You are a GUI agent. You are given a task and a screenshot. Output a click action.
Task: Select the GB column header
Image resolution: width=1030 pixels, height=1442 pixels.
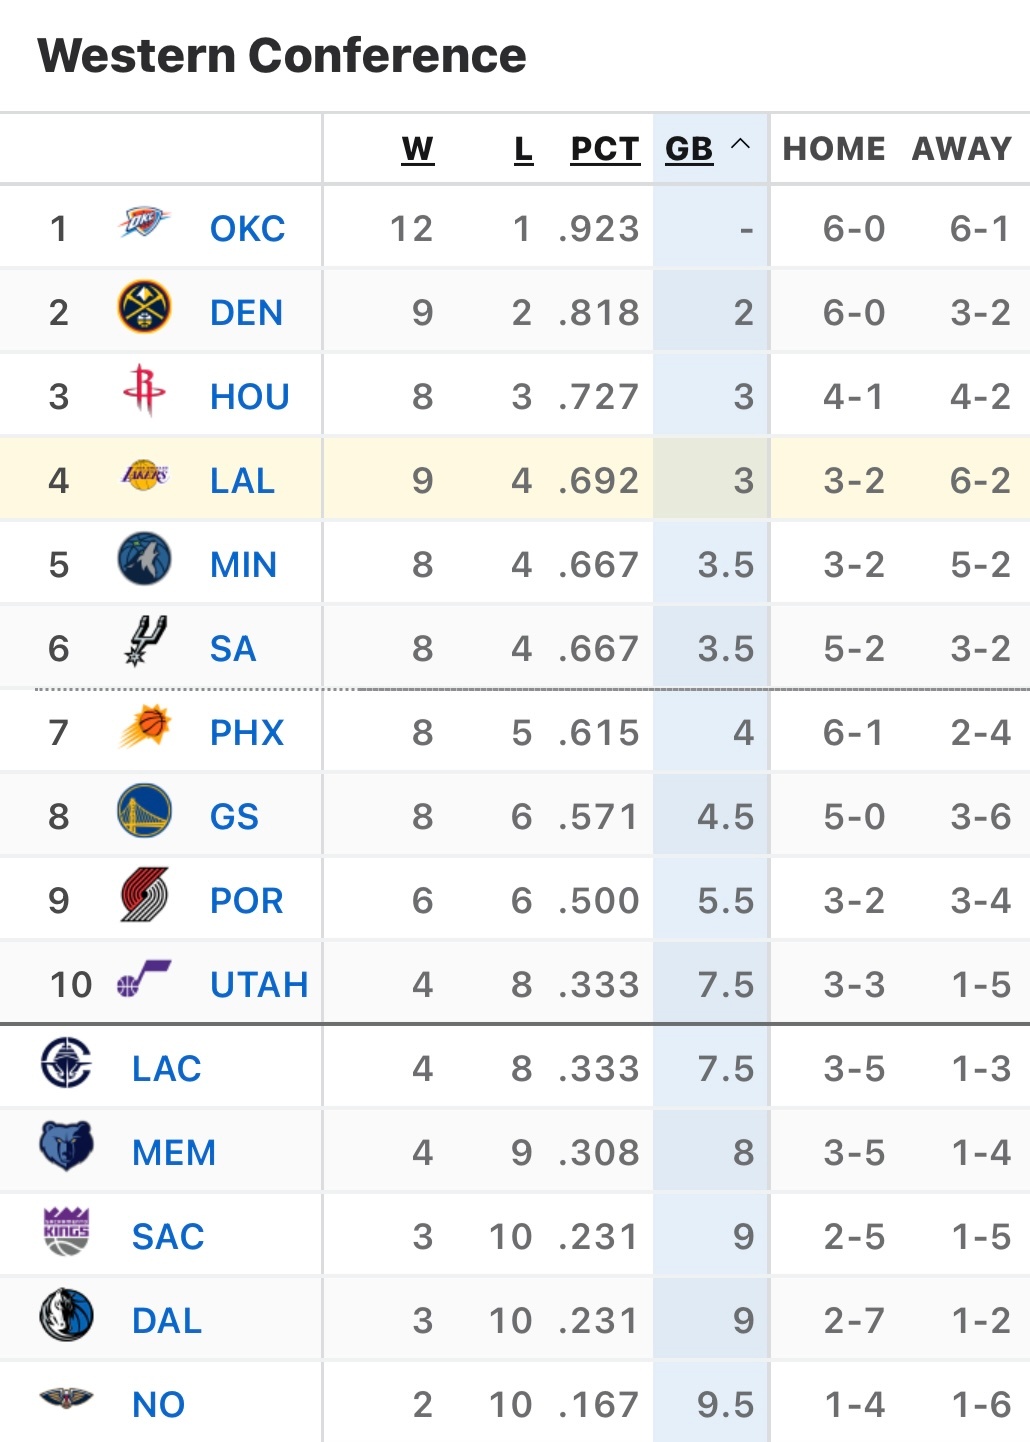(x=689, y=149)
